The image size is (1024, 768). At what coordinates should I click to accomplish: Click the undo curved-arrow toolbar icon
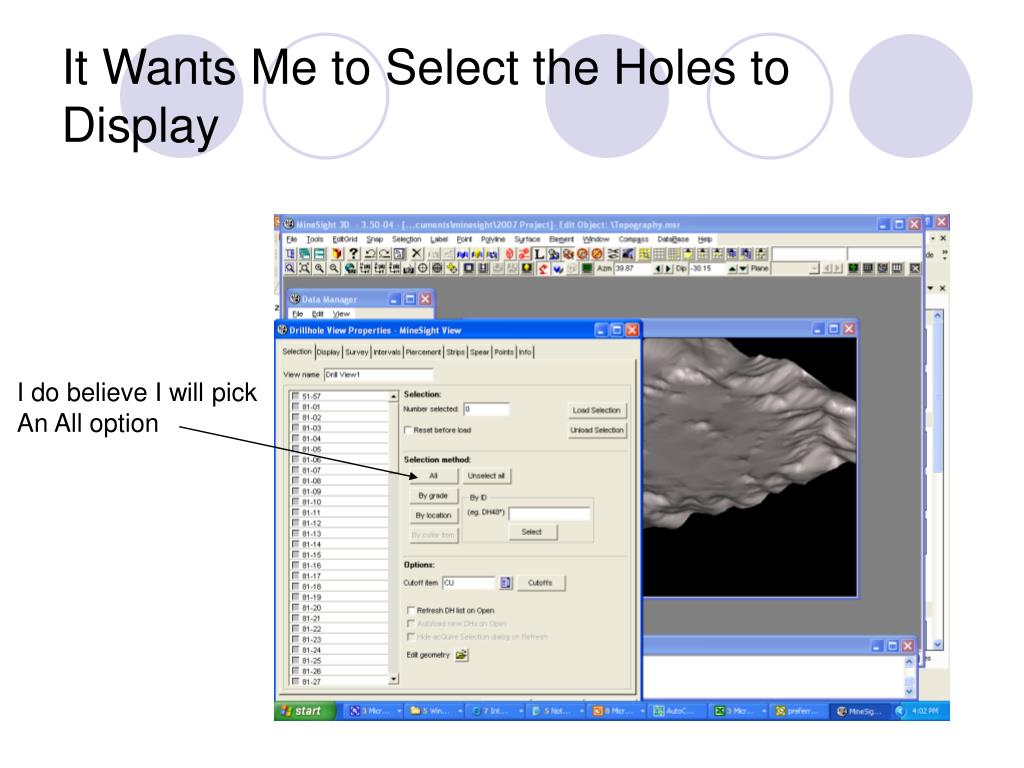point(370,253)
